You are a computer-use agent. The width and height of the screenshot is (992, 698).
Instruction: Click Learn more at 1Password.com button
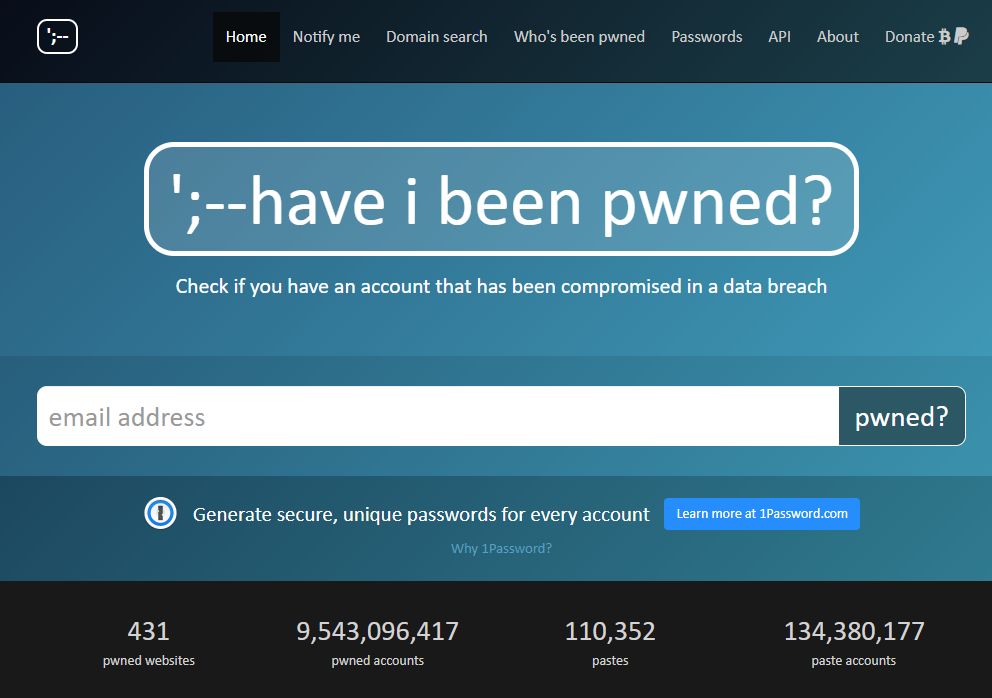click(762, 514)
